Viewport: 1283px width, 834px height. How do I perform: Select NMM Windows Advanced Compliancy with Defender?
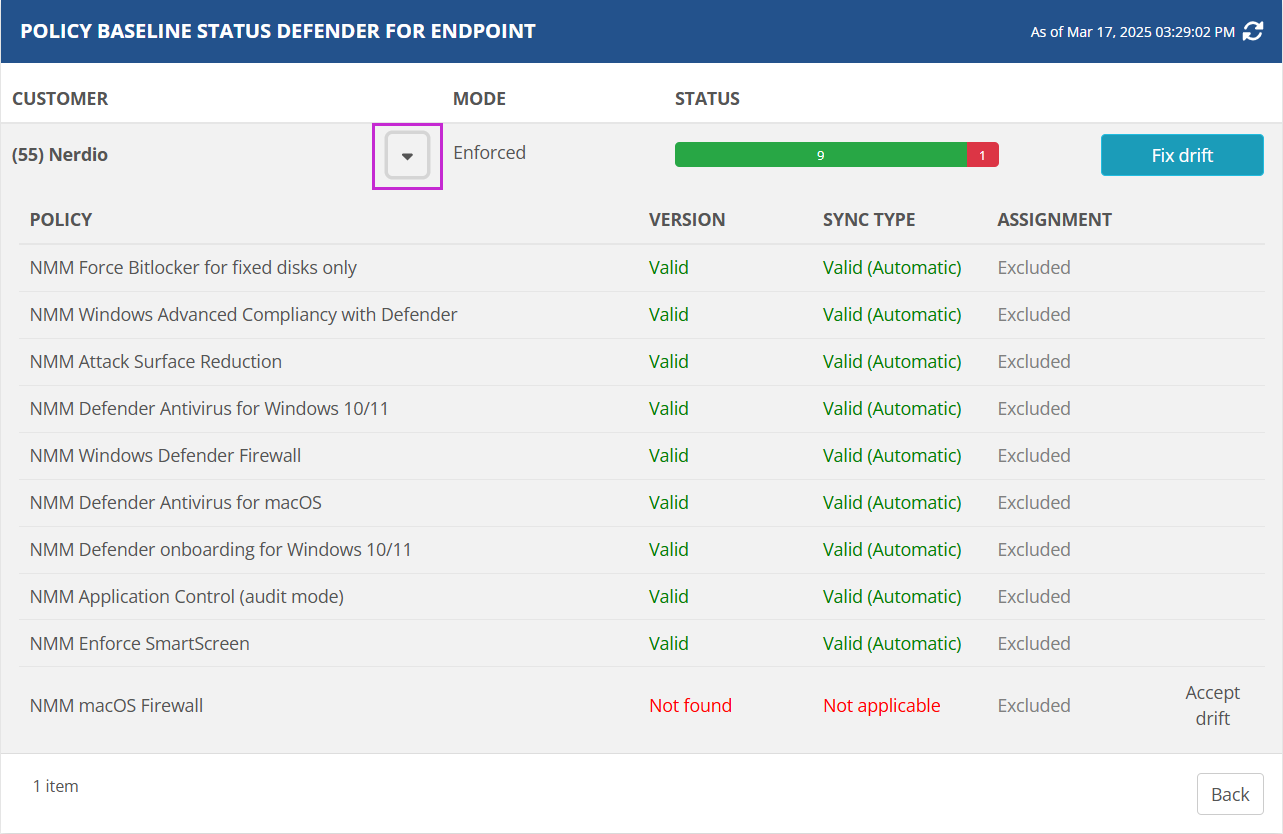tap(244, 314)
